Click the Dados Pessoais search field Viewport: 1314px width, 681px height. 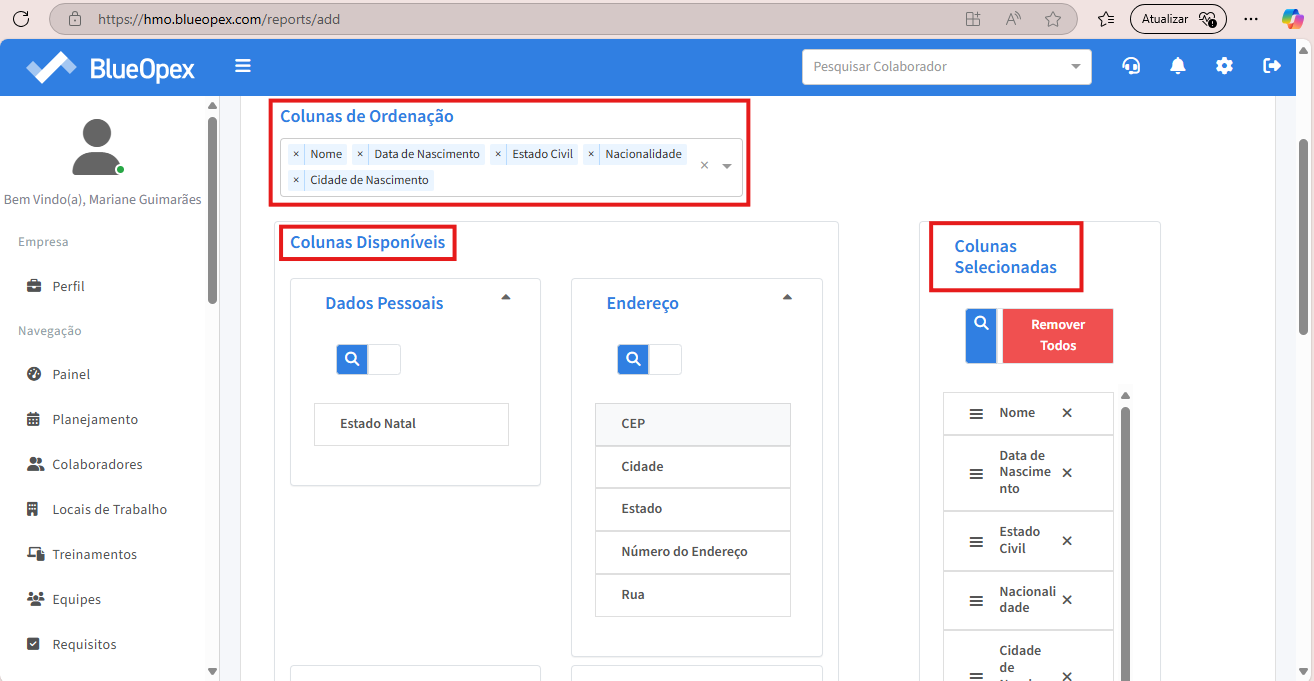tap(384, 359)
